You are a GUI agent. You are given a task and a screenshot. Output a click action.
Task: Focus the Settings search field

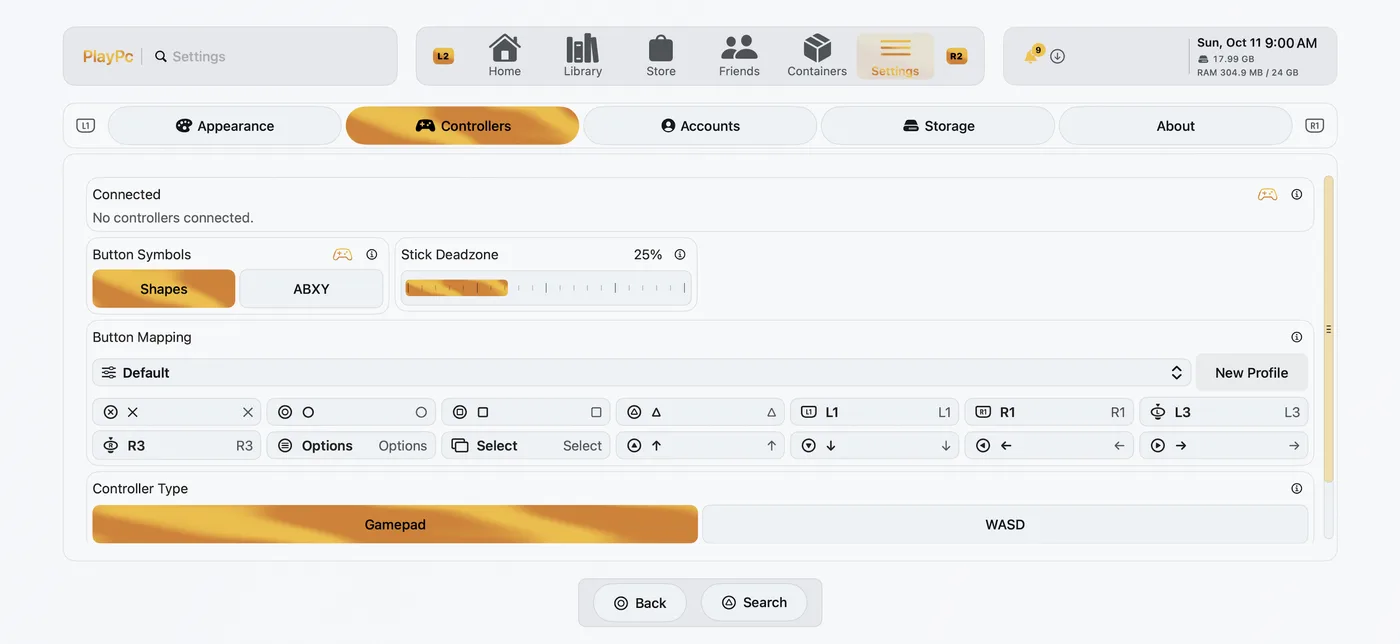[270, 57]
